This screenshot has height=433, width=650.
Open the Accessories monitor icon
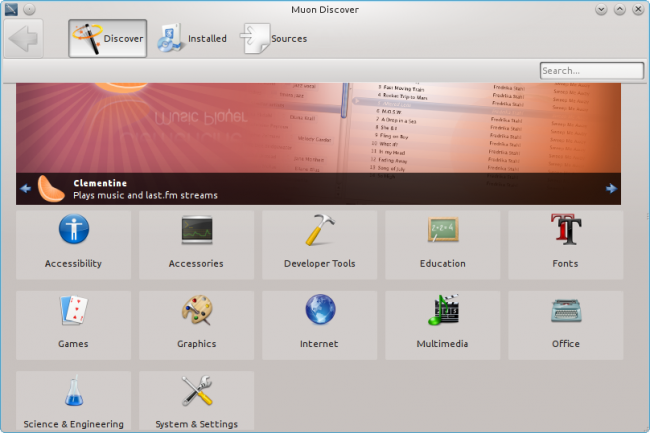[197, 229]
